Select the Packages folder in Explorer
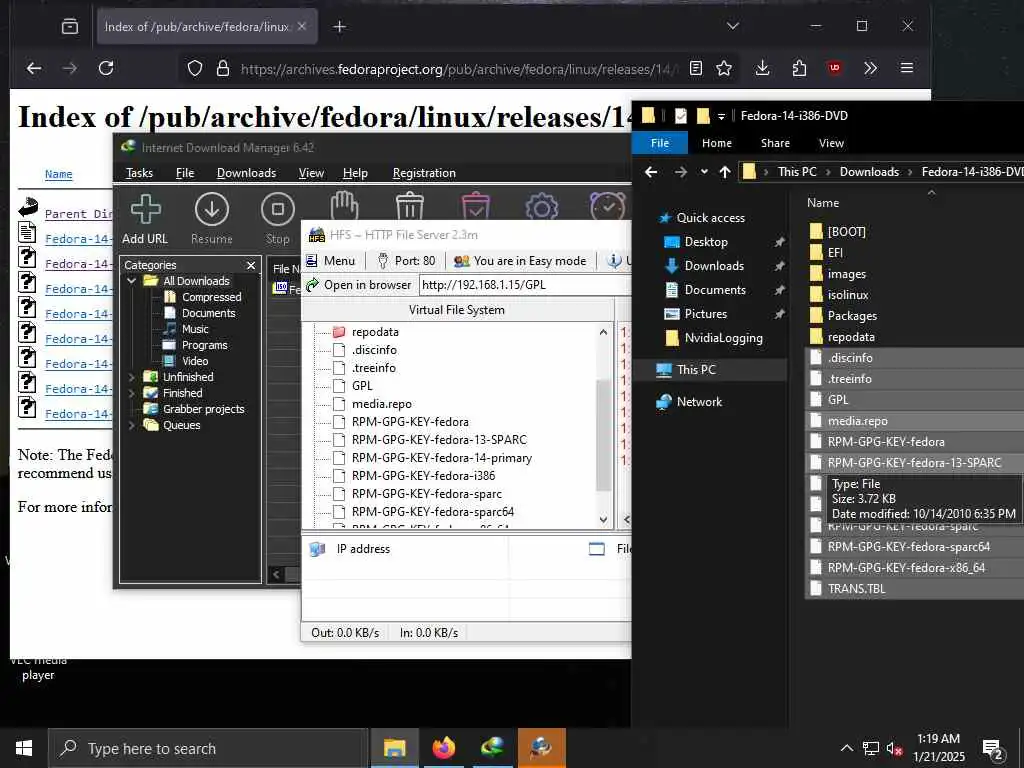Viewport: 1024px width, 768px height. 852,316
